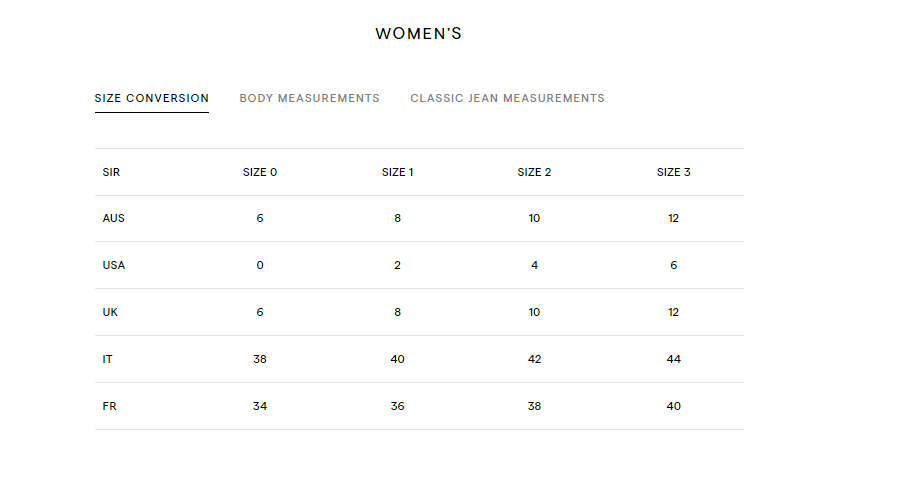This screenshot has width=905, height=499.
Task: Switch to the Body Measurements tab
Action: coord(309,98)
